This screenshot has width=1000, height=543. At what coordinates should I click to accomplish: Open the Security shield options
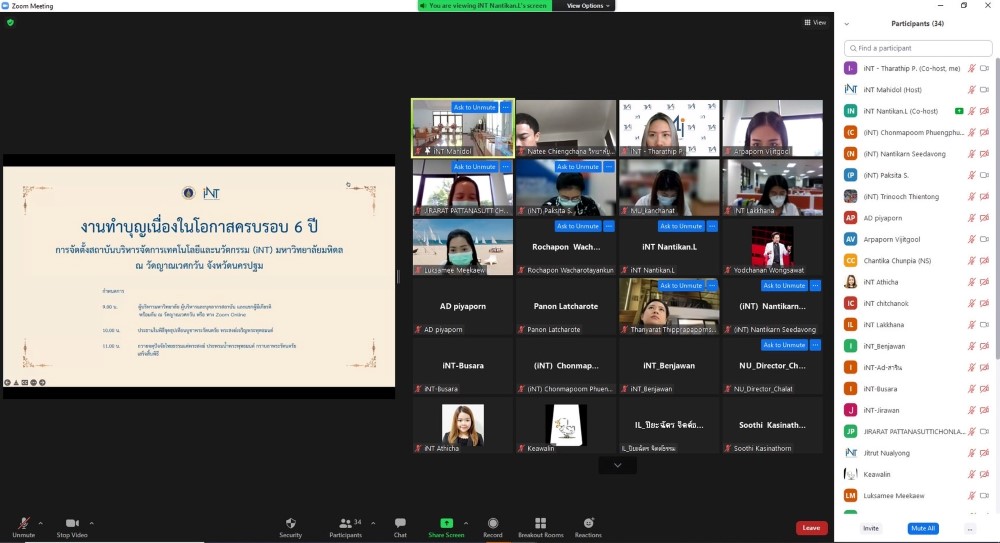(290, 524)
